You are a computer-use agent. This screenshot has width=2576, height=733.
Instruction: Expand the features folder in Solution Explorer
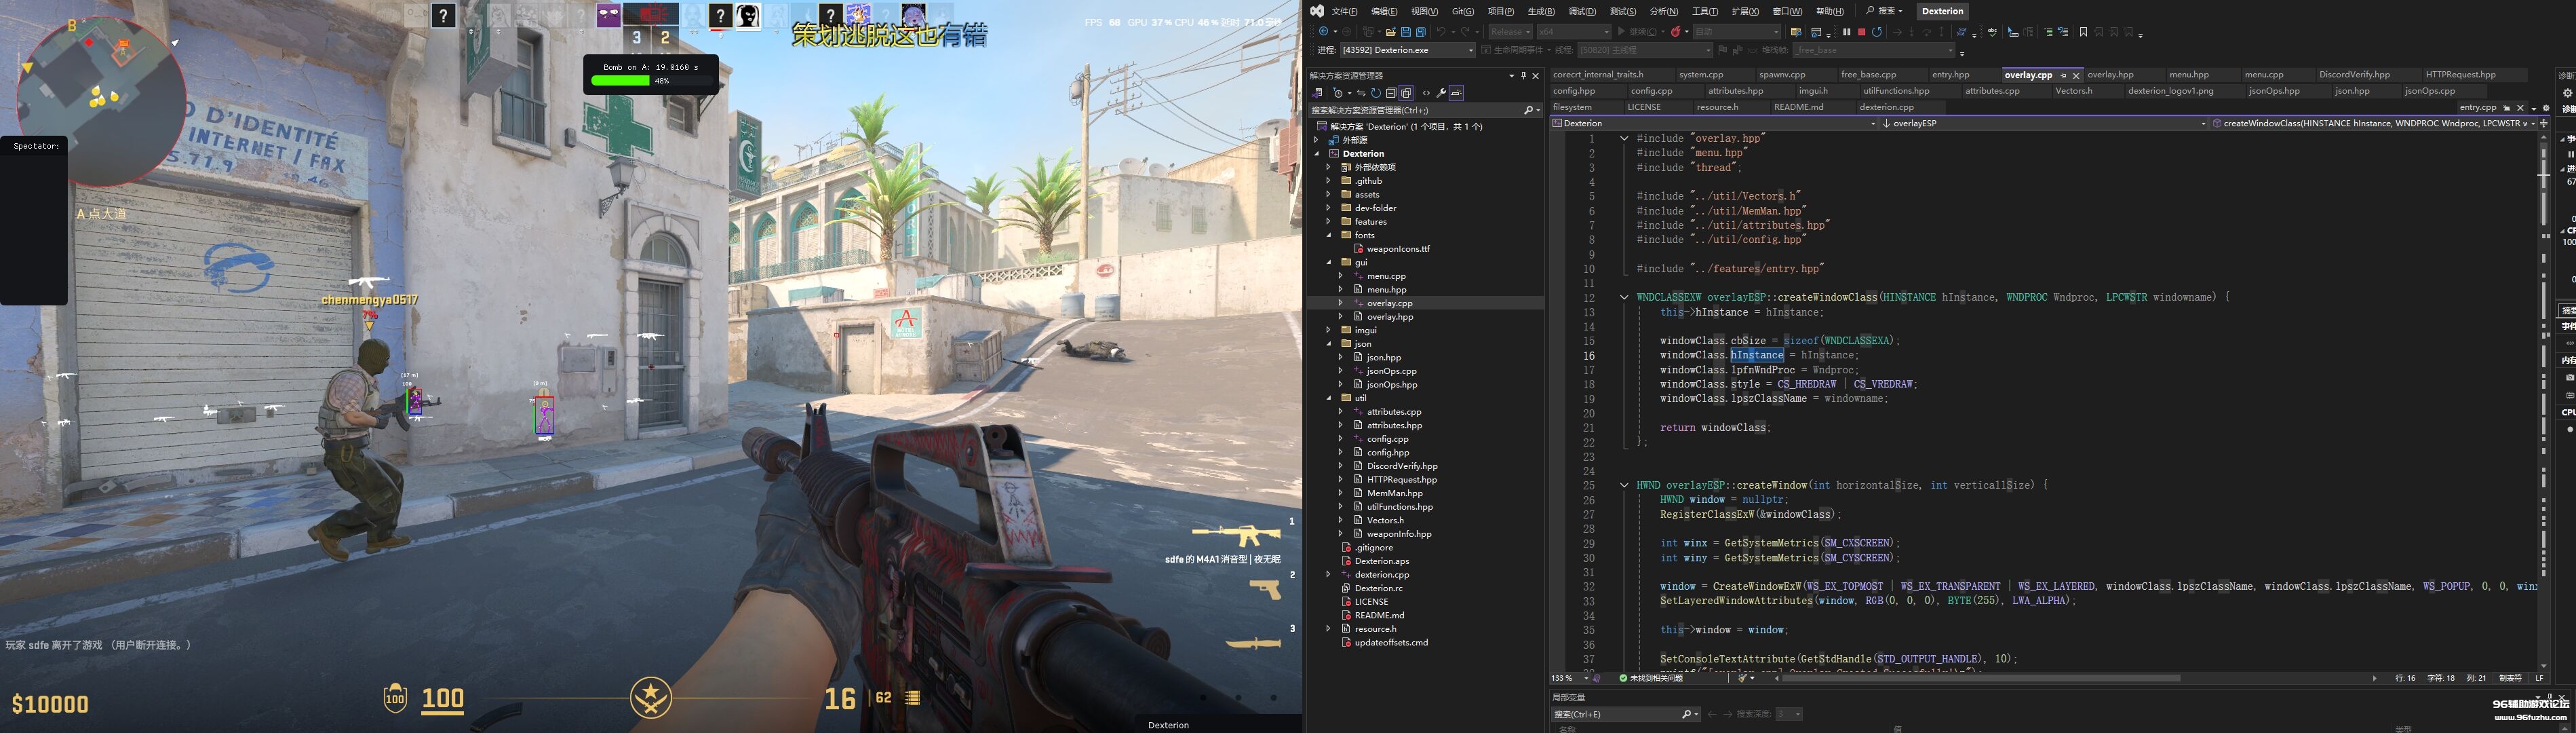[1329, 222]
